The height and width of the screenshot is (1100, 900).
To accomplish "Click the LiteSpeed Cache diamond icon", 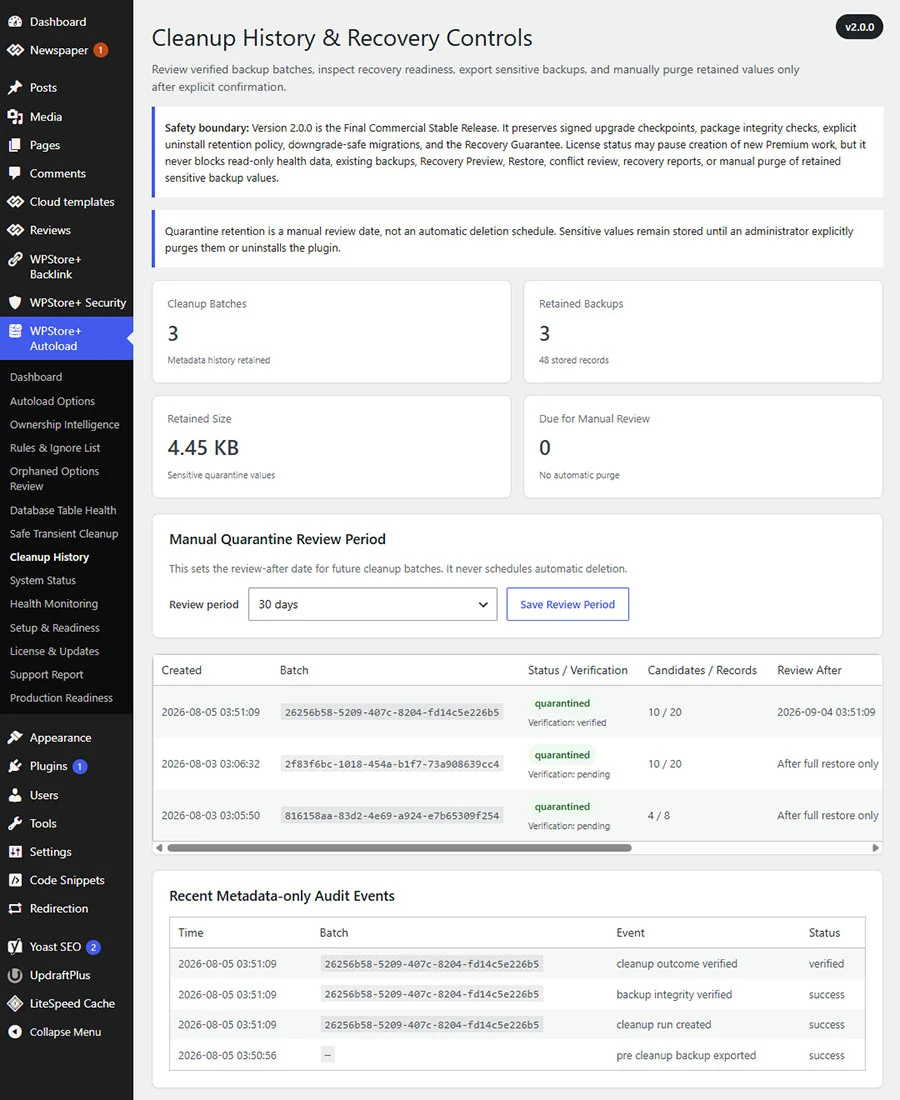I will tap(15, 1003).
